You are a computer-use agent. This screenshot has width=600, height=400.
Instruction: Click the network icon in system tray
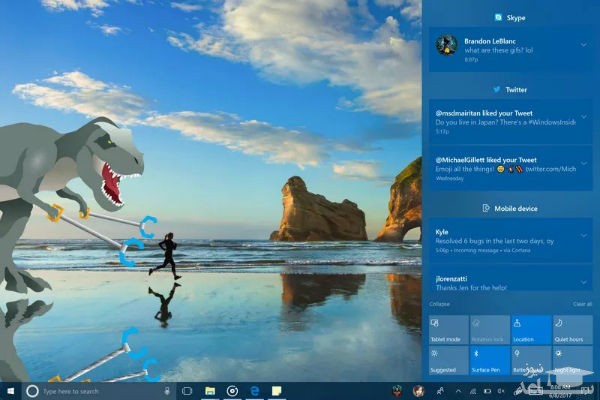pyautogui.click(x=473, y=391)
